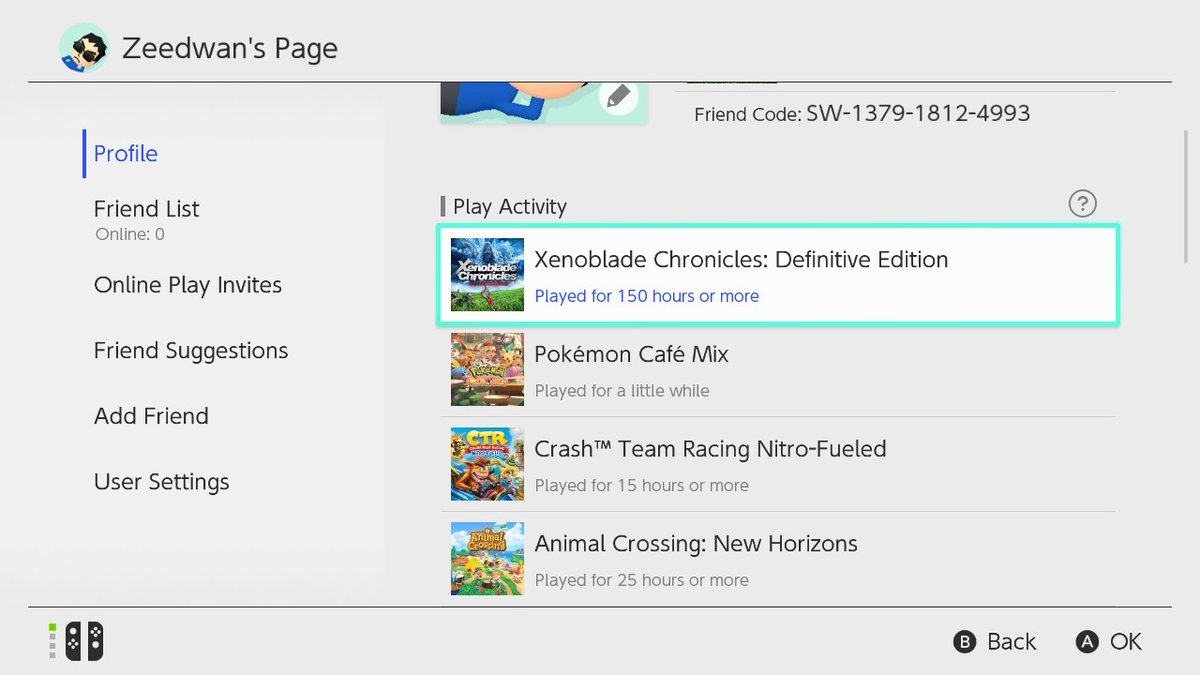Open Add Friend in sidebar

tap(151, 416)
